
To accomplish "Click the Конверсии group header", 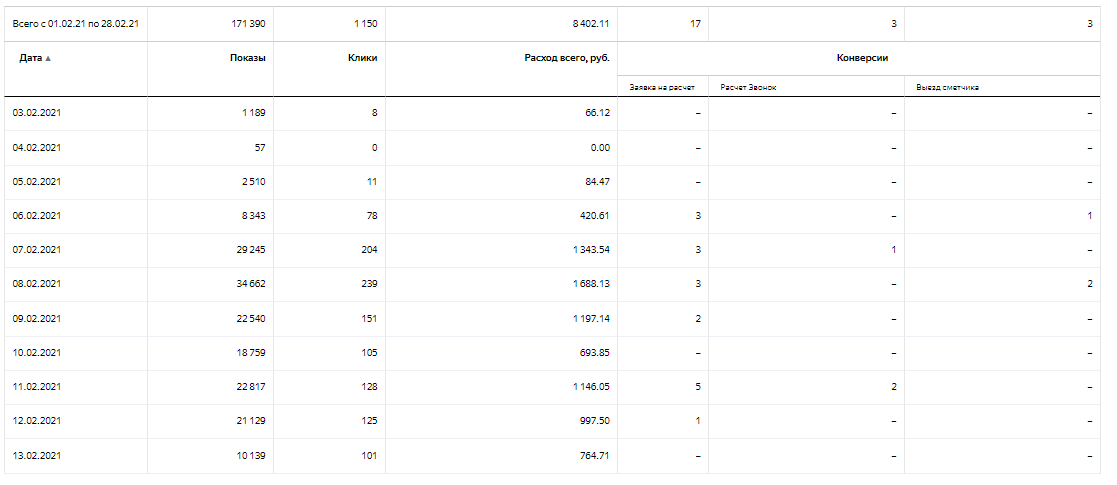I will click(x=862, y=58).
